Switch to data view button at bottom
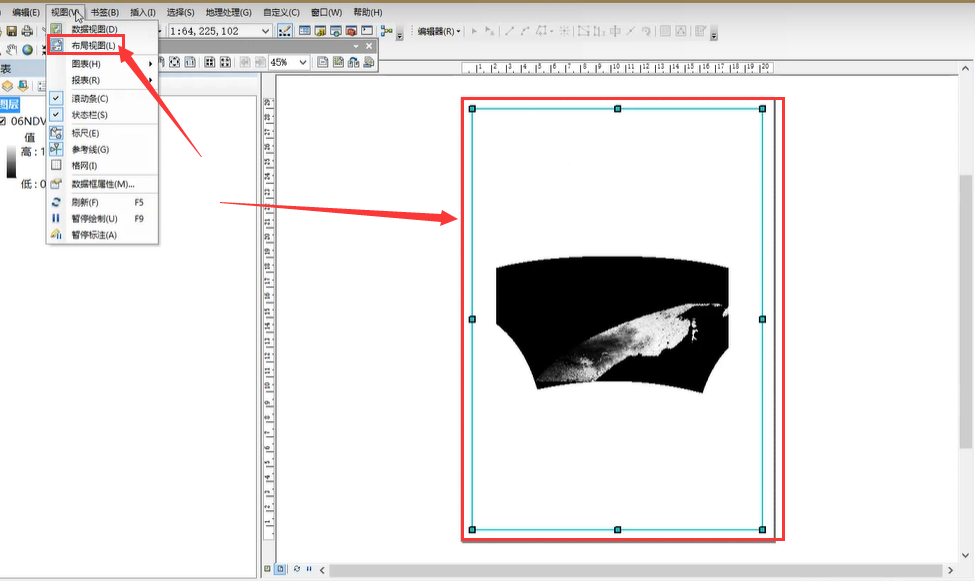 pyautogui.click(x=267, y=569)
